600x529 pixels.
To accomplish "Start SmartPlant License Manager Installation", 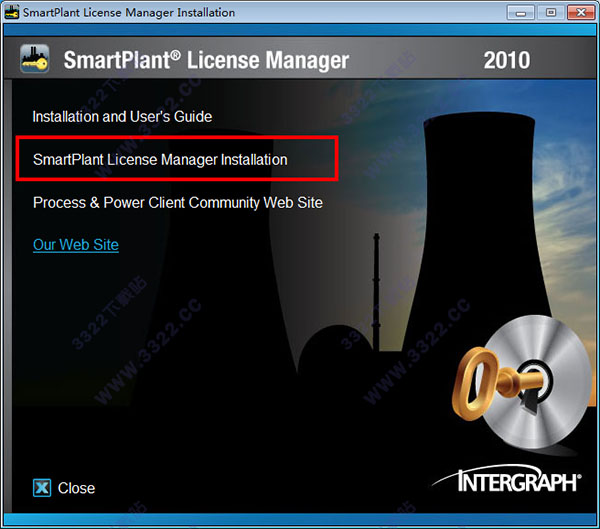I will [160, 159].
